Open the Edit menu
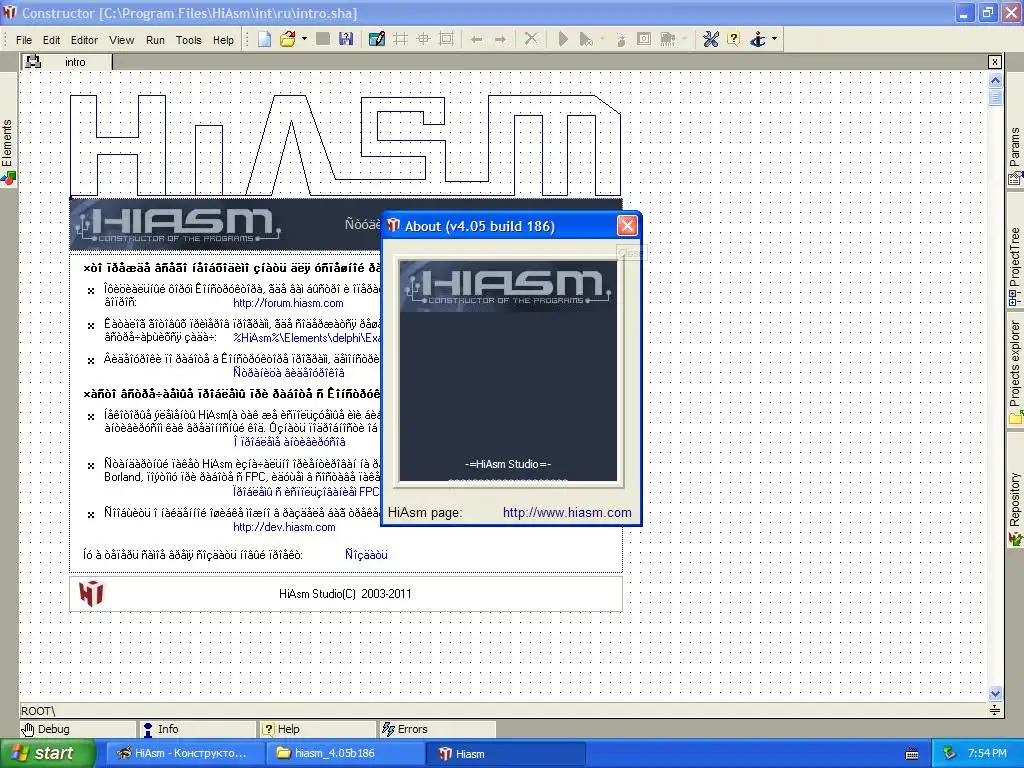This screenshot has width=1024, height=768. click(x=52, y=40)
